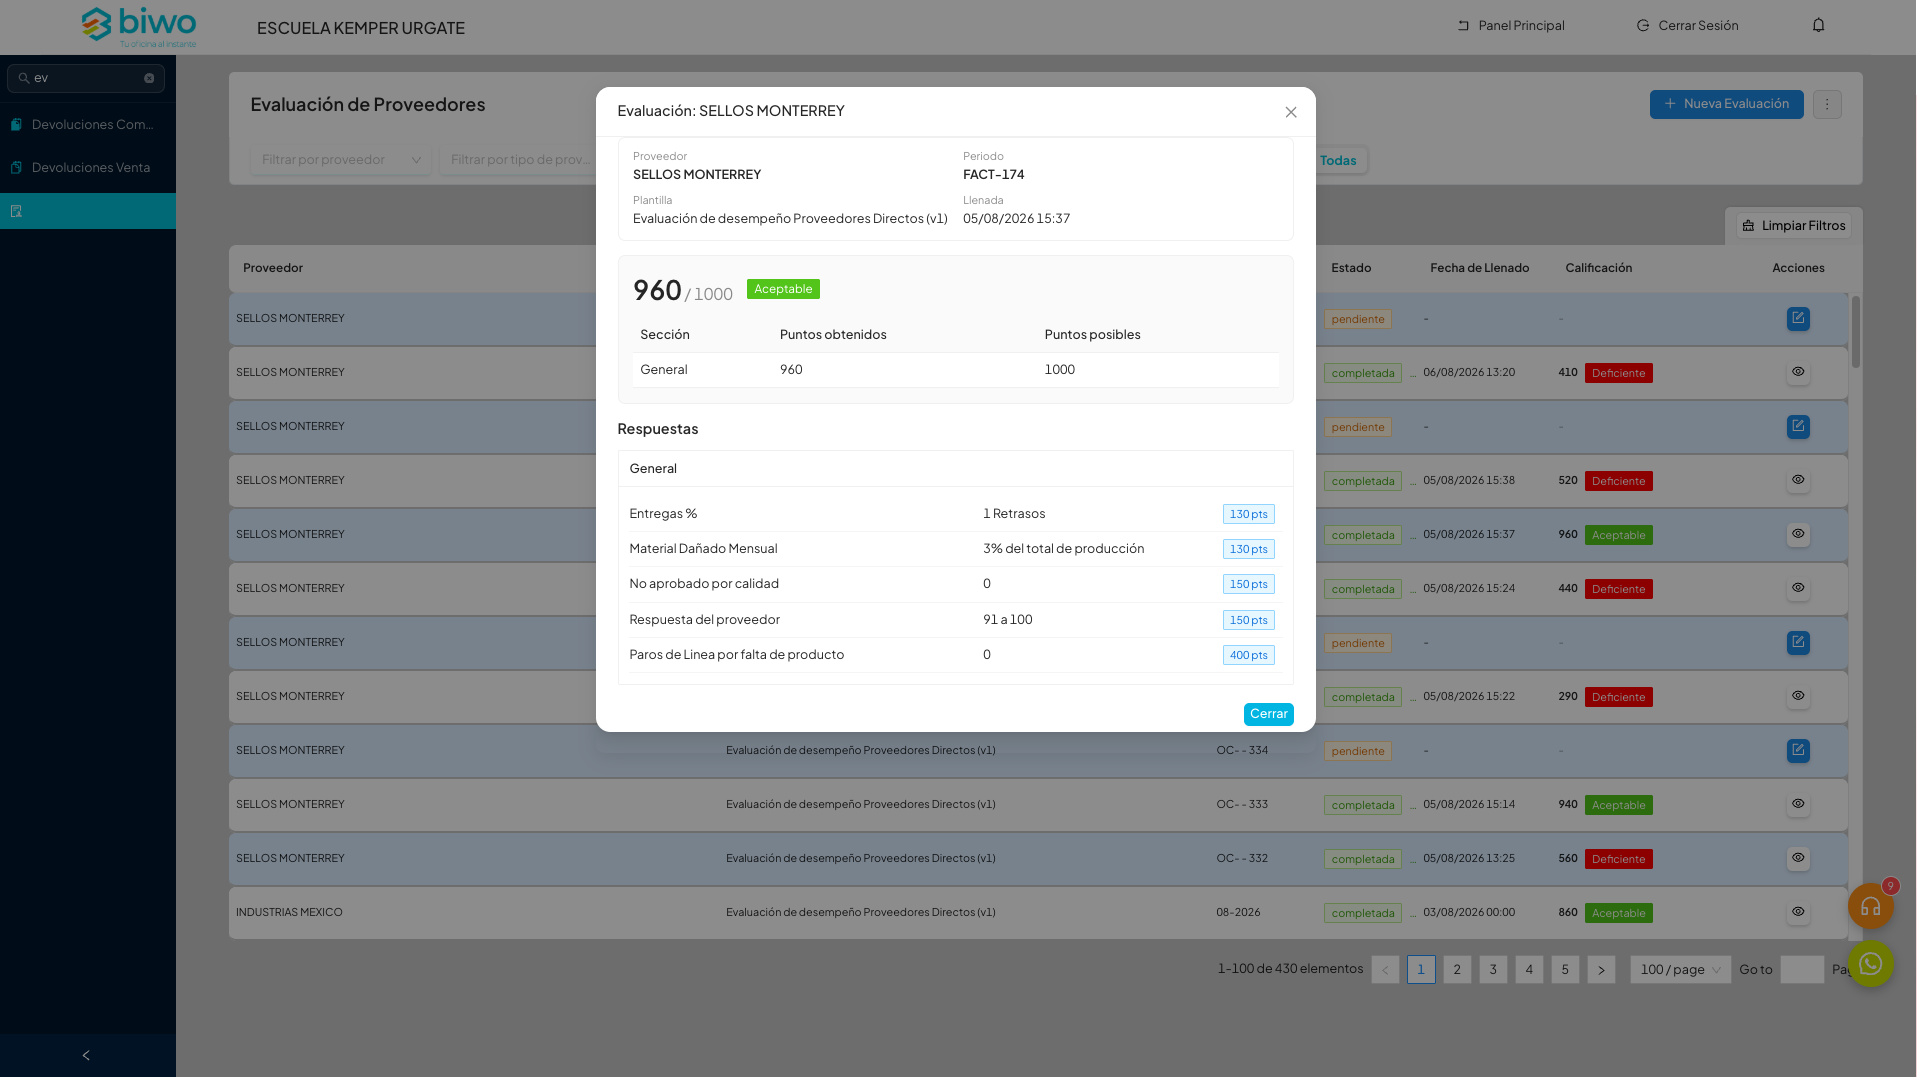Click the completada status of OC-- 333 row
This screenshot has height=1077, width=1917.
click(x=1363, y=805)
